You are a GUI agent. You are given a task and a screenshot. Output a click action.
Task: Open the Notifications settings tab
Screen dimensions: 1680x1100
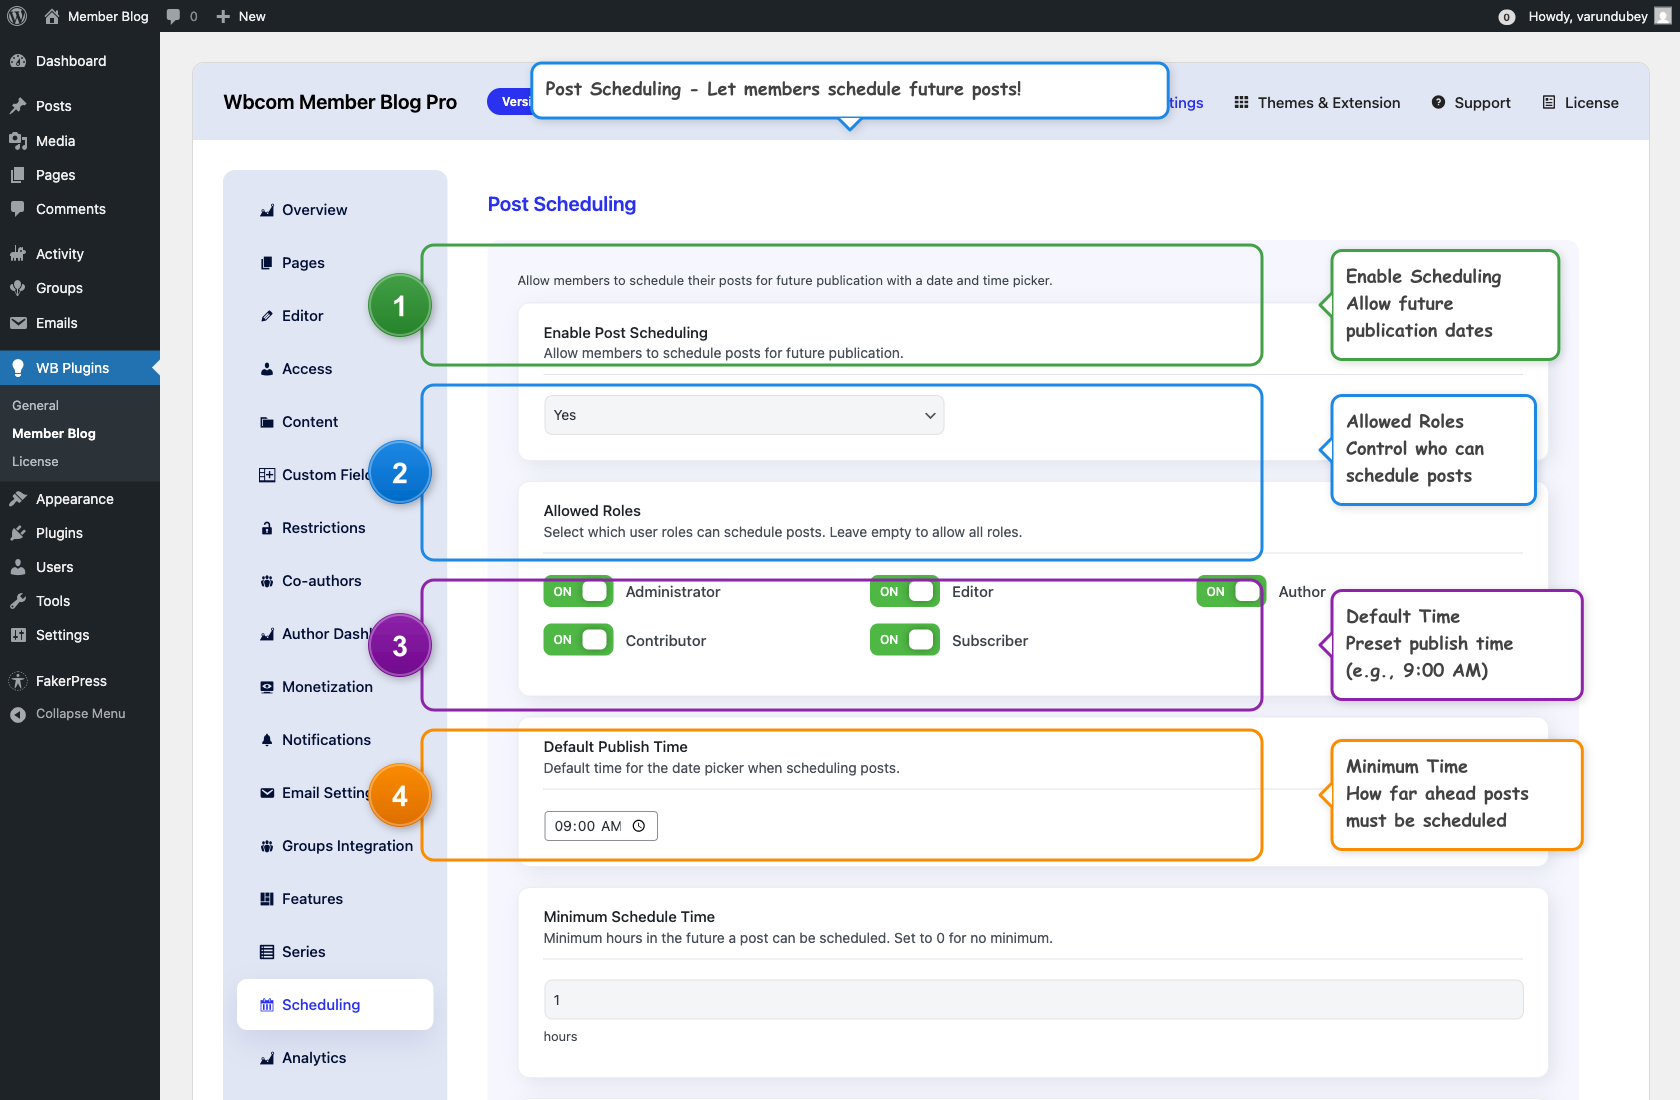pos(335,740)
